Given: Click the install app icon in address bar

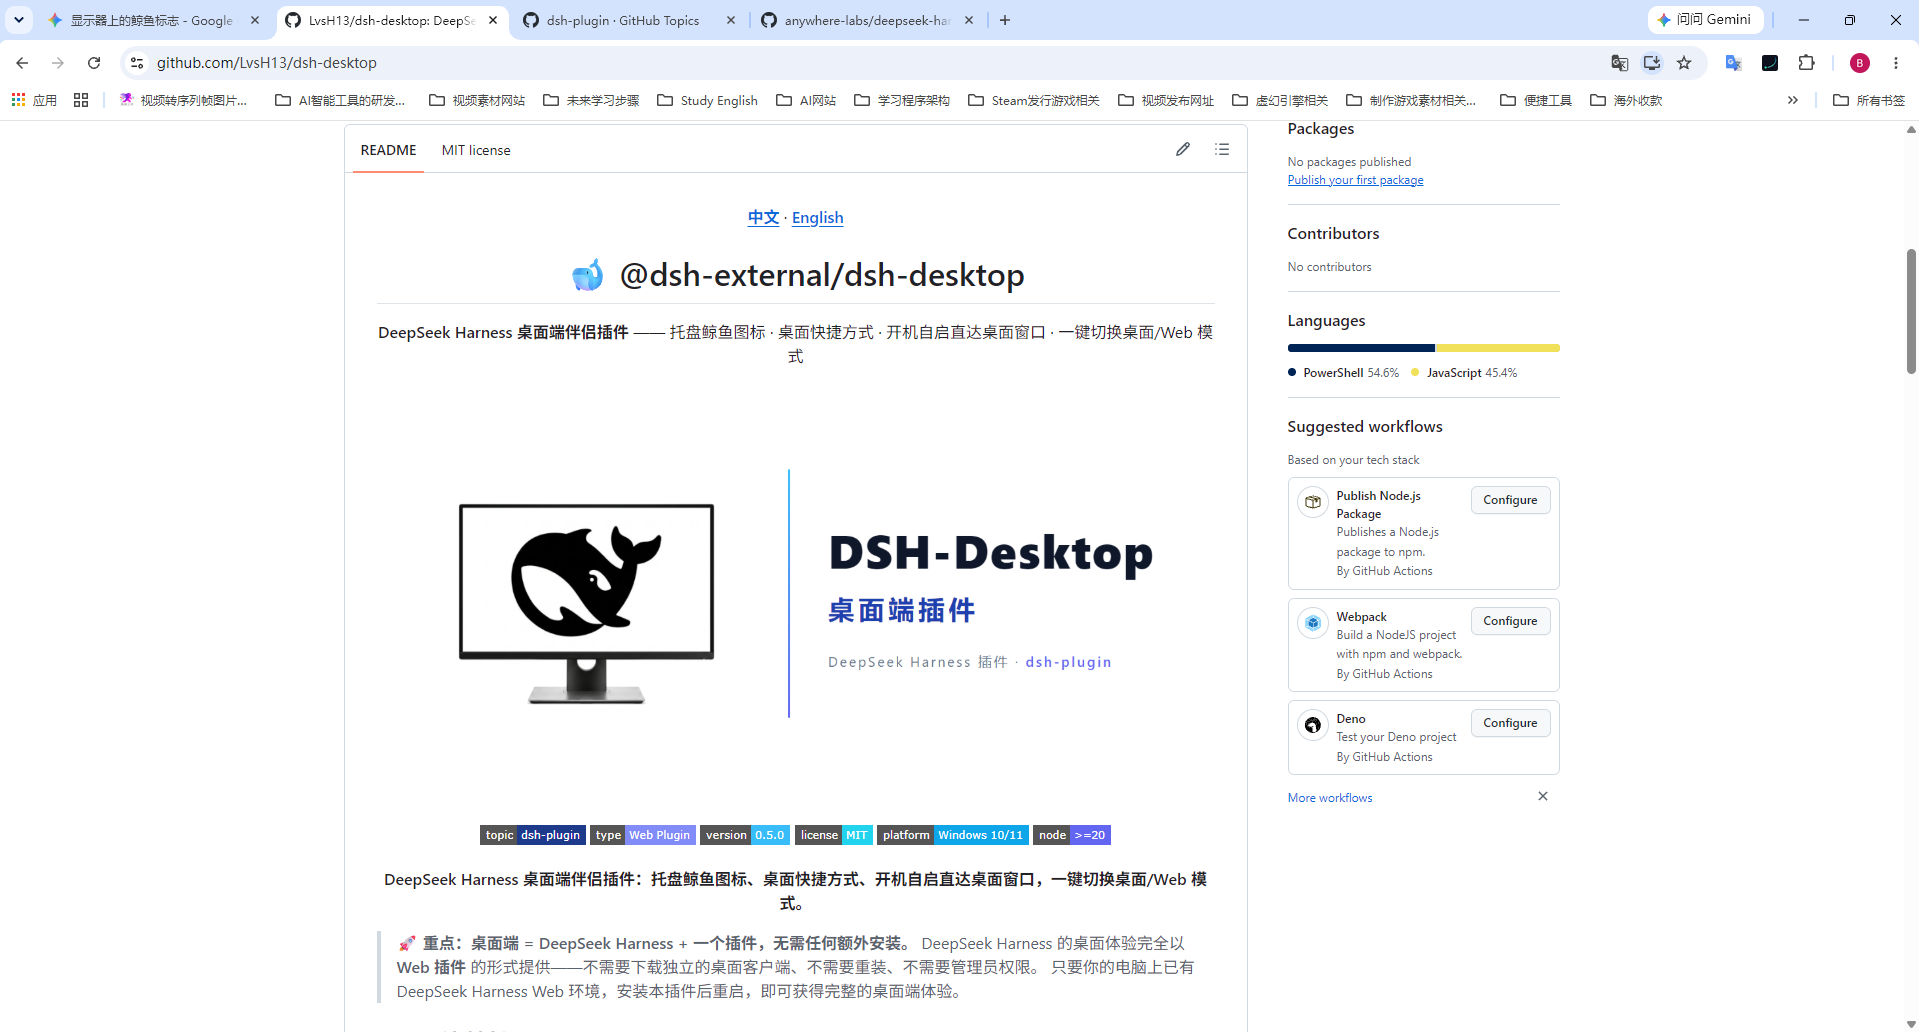Looking at the screenshot, I should click(x=1652, y=63).
